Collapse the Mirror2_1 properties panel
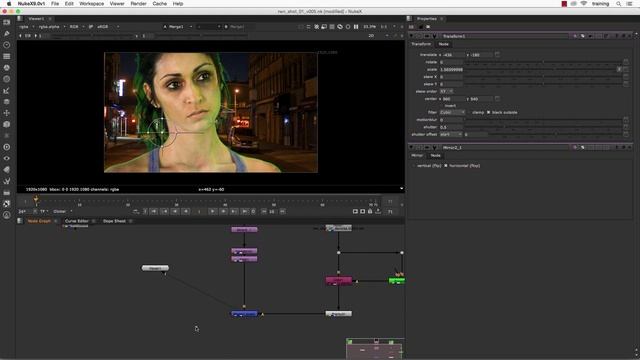640x360 pixels. tap(412, 147)
